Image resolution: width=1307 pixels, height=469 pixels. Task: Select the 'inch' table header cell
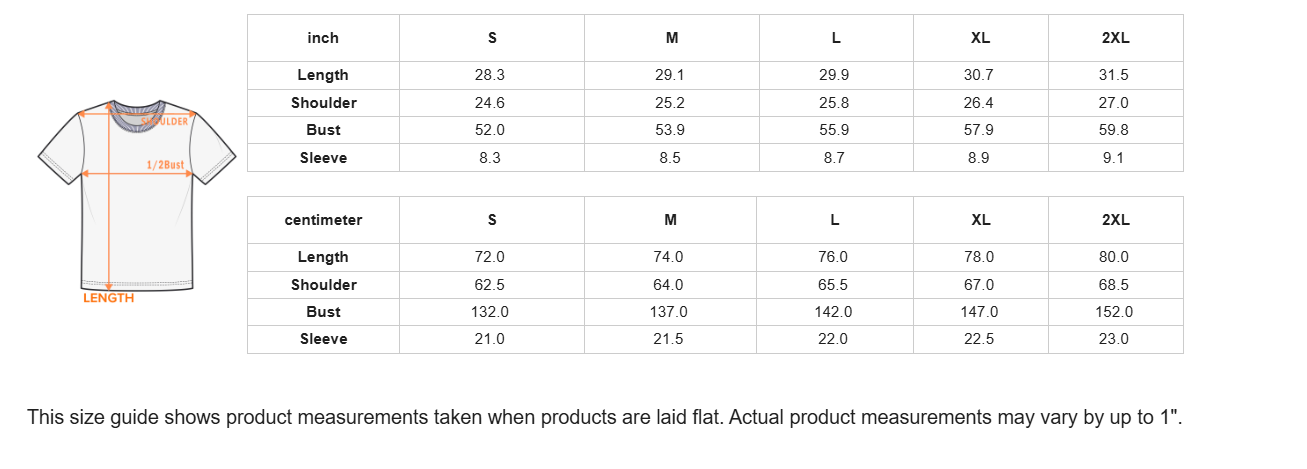(x=323, y=38)
